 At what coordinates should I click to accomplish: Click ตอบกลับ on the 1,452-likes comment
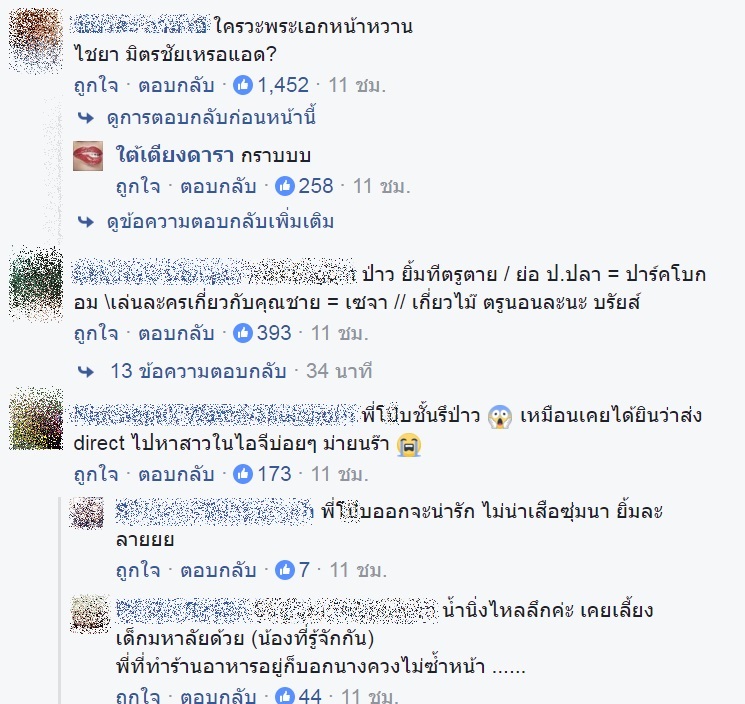click(176, 86)
